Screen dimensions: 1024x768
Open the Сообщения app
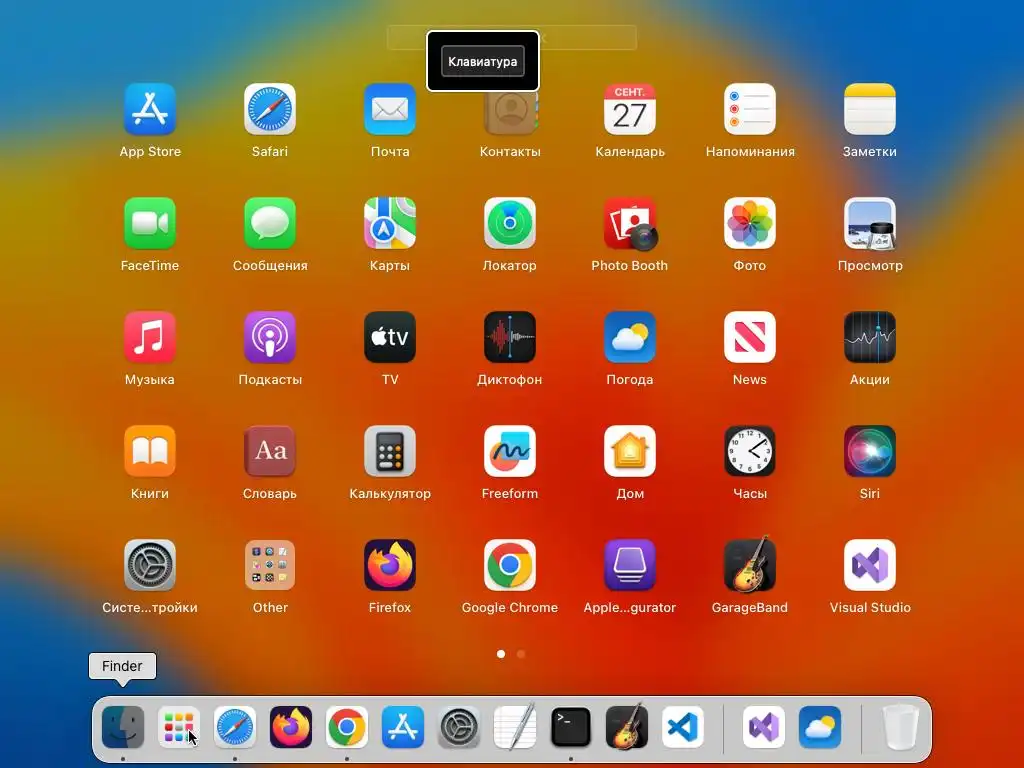pyautogui.click(x=270, y=223)
